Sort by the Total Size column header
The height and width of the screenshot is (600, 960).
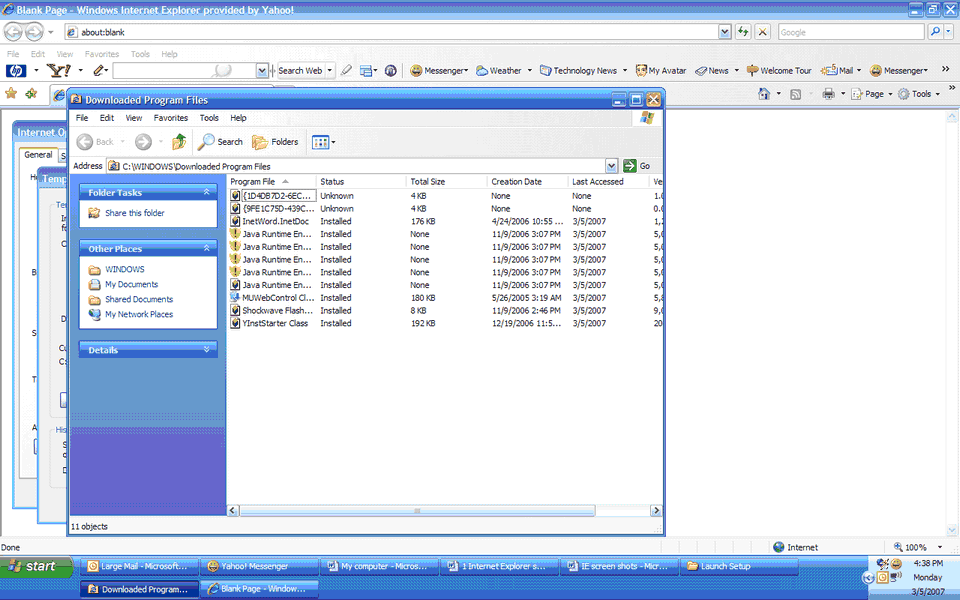(x=446, y=182)
